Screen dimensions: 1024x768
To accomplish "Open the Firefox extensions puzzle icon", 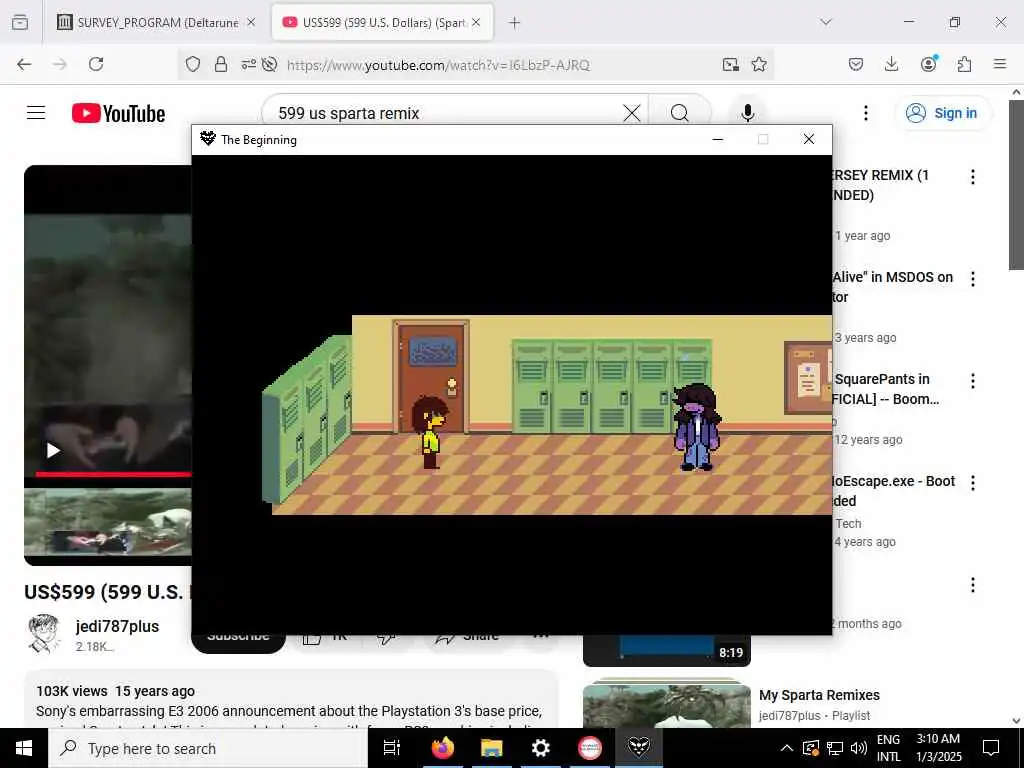I will 965,64.
